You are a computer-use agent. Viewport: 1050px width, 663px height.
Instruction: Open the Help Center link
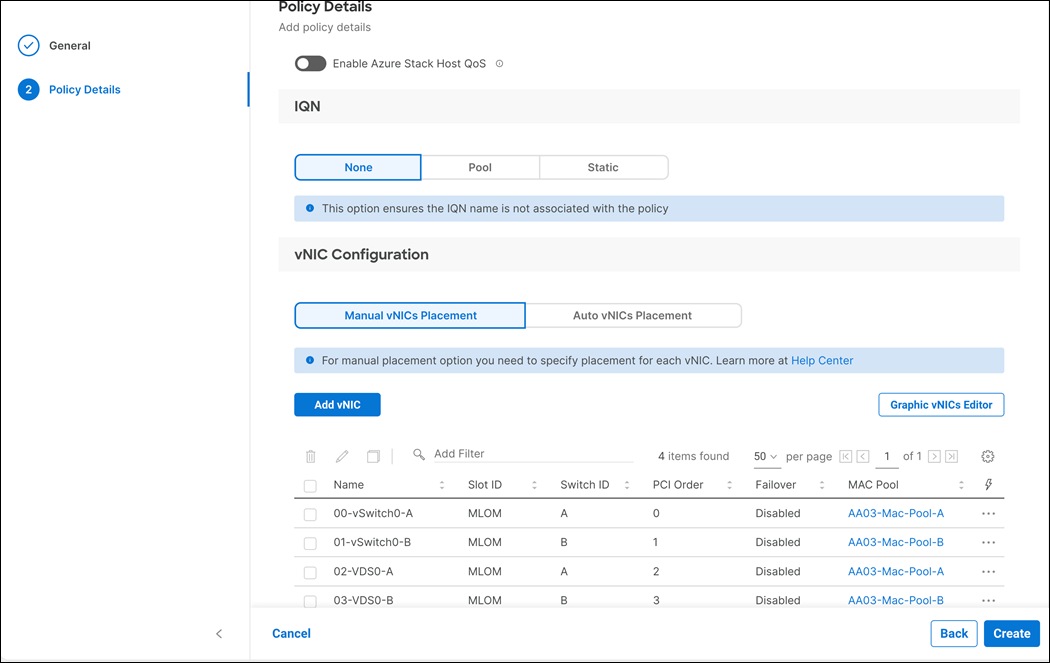pos(822,360)
